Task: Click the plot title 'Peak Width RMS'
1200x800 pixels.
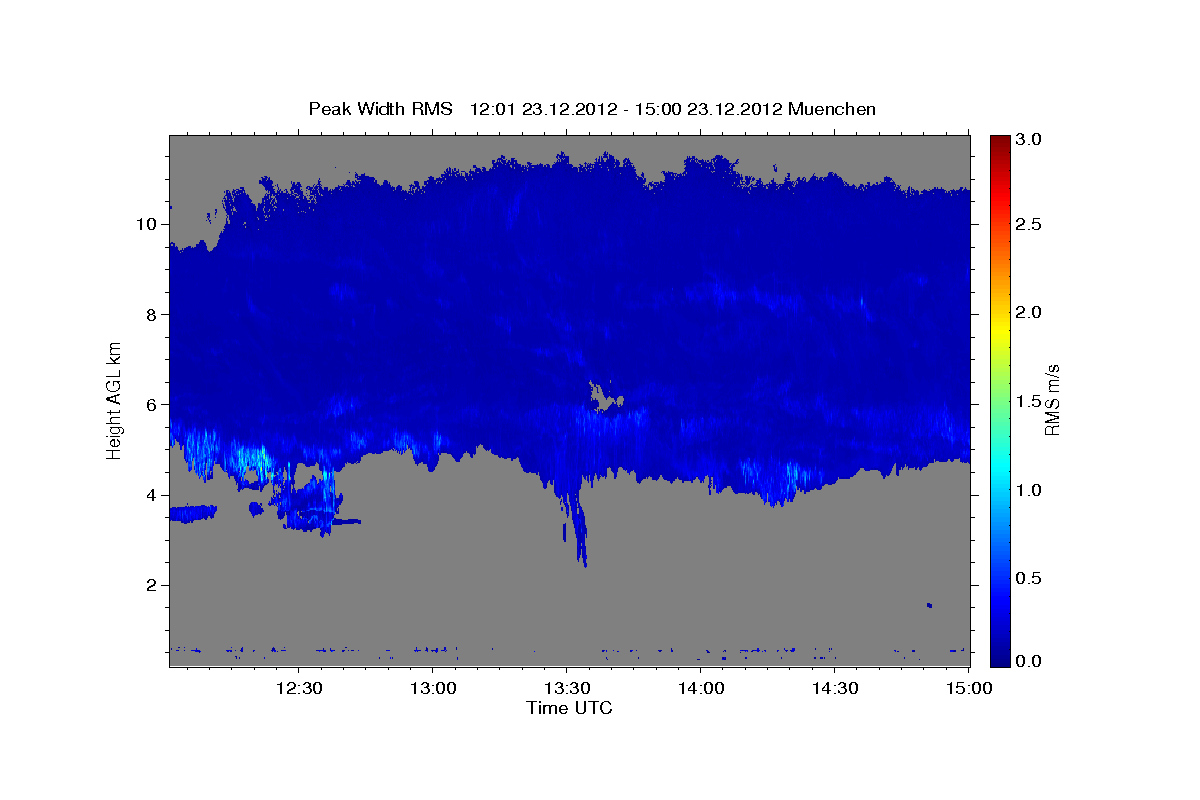Action: (380, 108)
